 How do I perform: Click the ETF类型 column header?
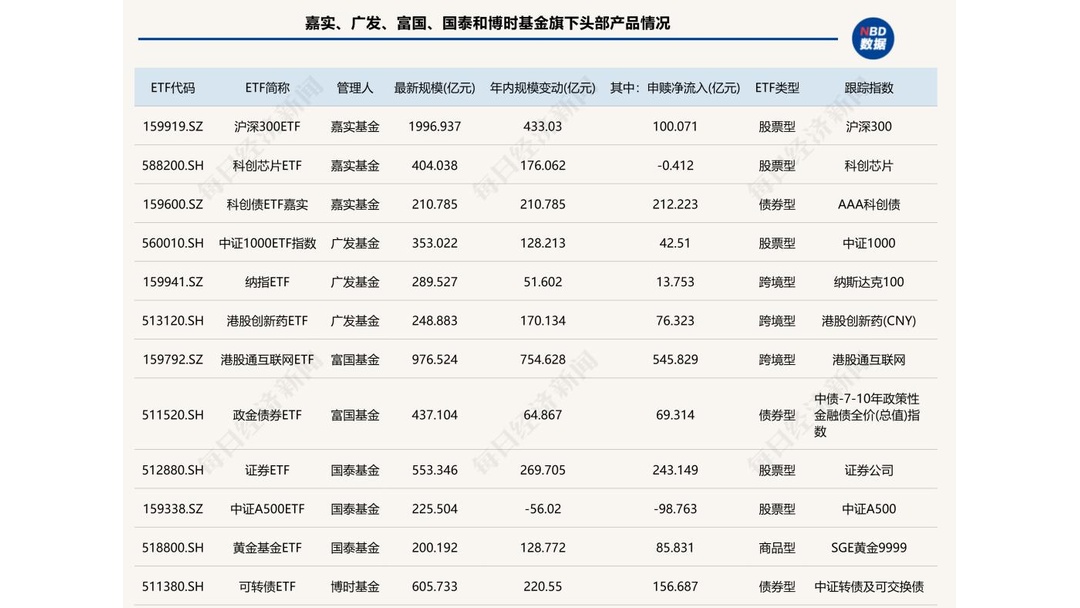[776, 87]
